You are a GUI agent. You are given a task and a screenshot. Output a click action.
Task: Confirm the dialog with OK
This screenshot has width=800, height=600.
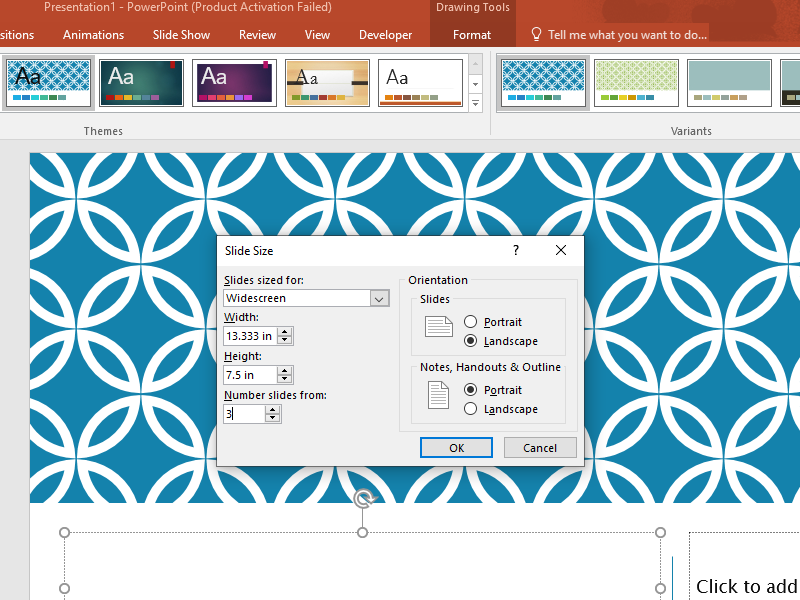(x=456, y=448)
